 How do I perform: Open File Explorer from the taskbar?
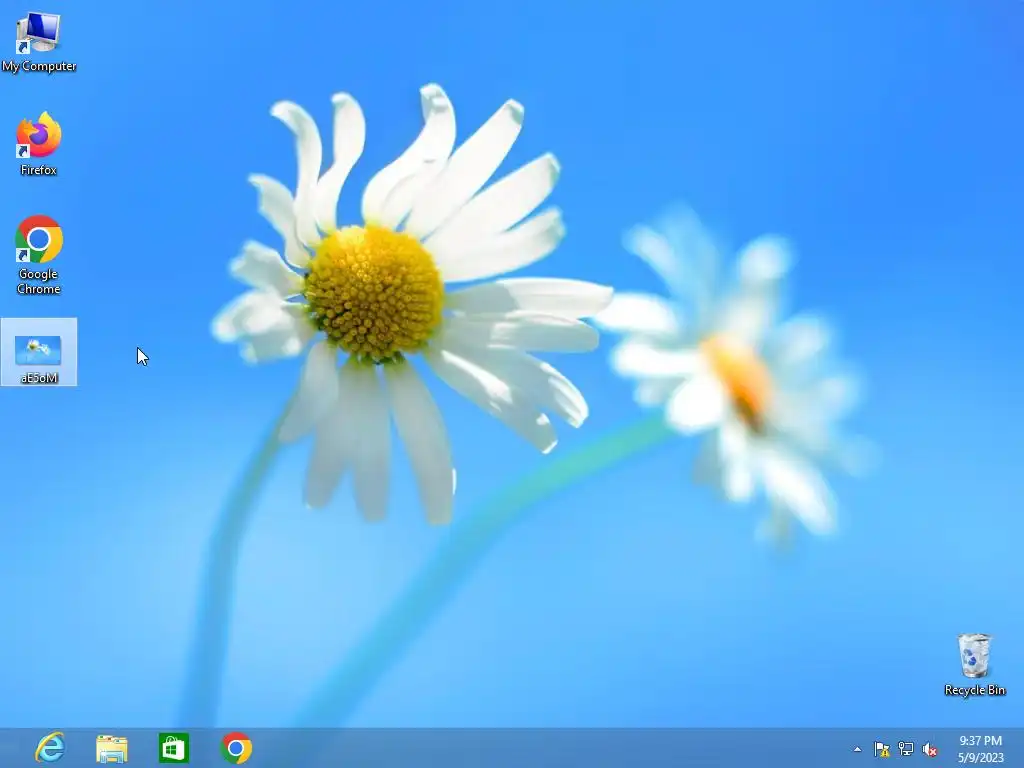[x=112, y=748]
